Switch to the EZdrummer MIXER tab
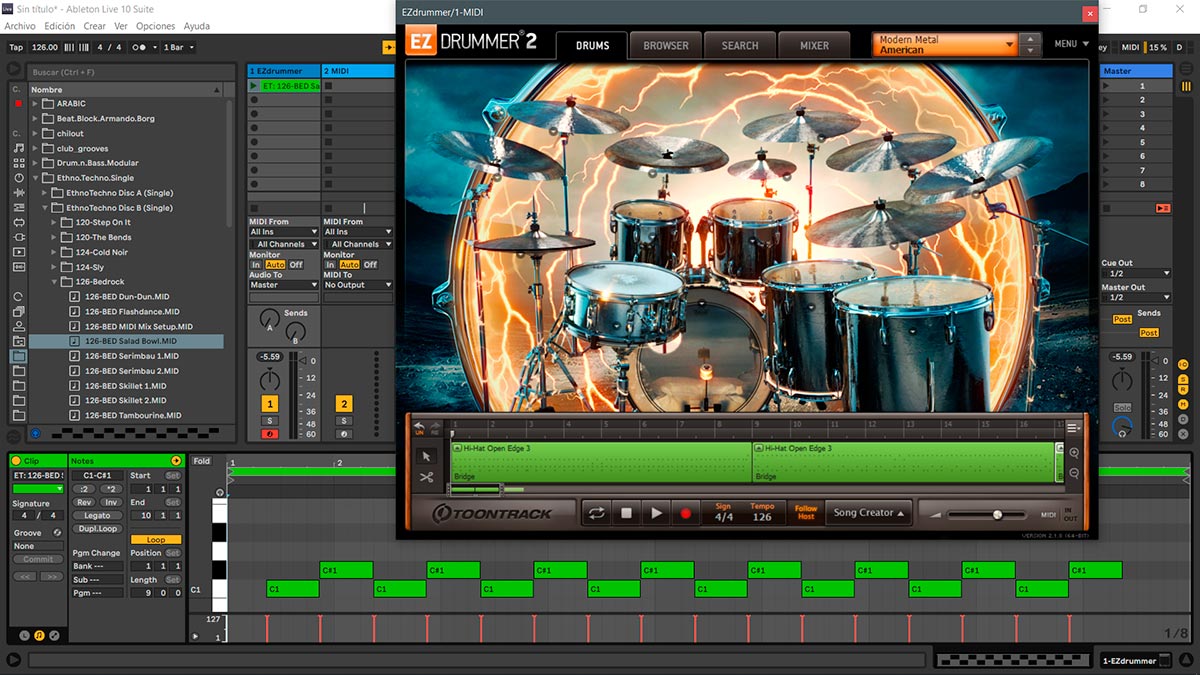Image resolution: width=1200 pixels, height=675 pixels. 815,46
